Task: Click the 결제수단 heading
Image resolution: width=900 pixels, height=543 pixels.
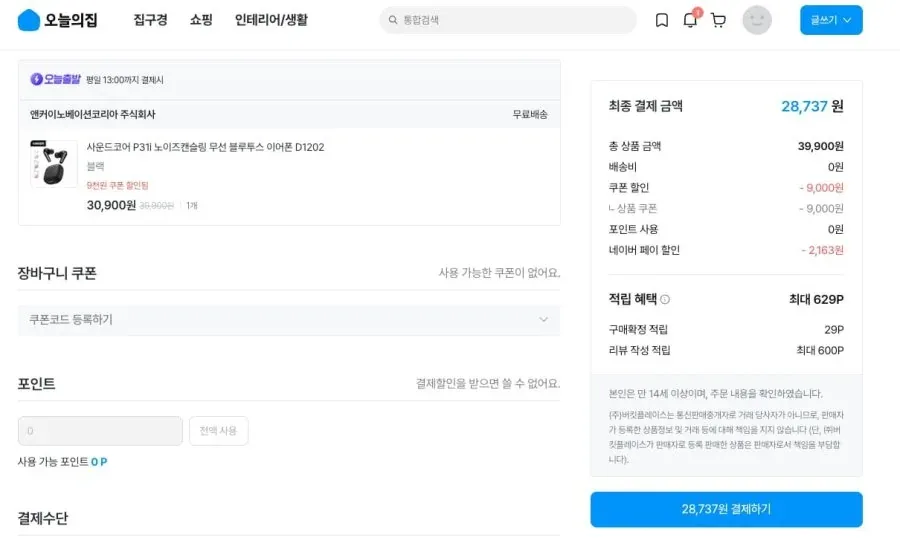Action: pyautogui.click(x=42, y=518)
